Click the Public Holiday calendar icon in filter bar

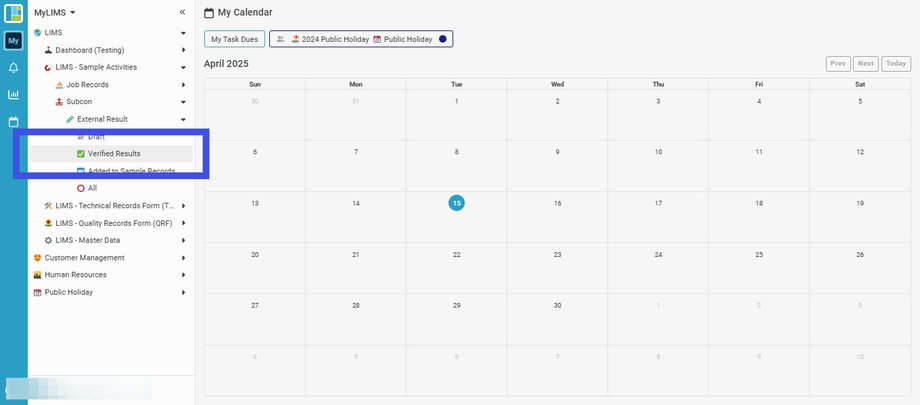point(377,39)
